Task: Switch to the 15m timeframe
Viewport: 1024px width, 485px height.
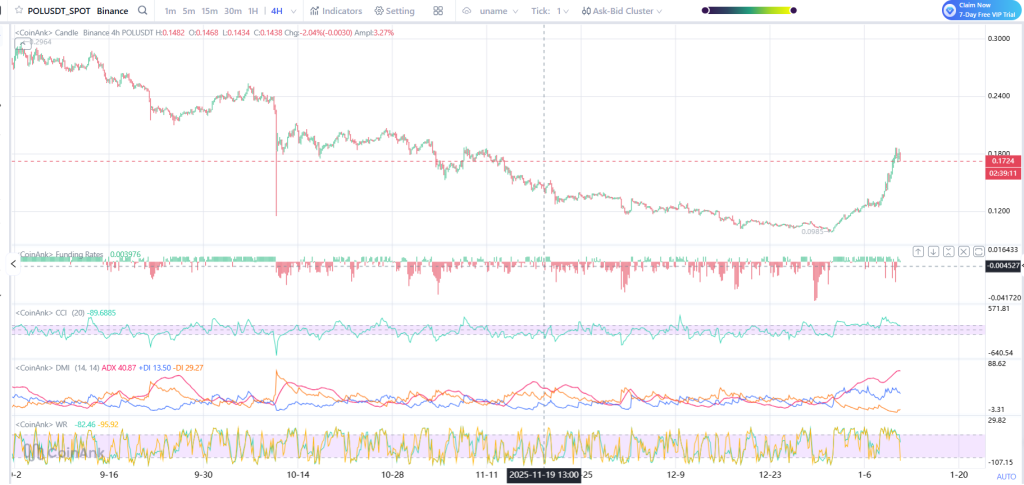Action: (209, 11)
